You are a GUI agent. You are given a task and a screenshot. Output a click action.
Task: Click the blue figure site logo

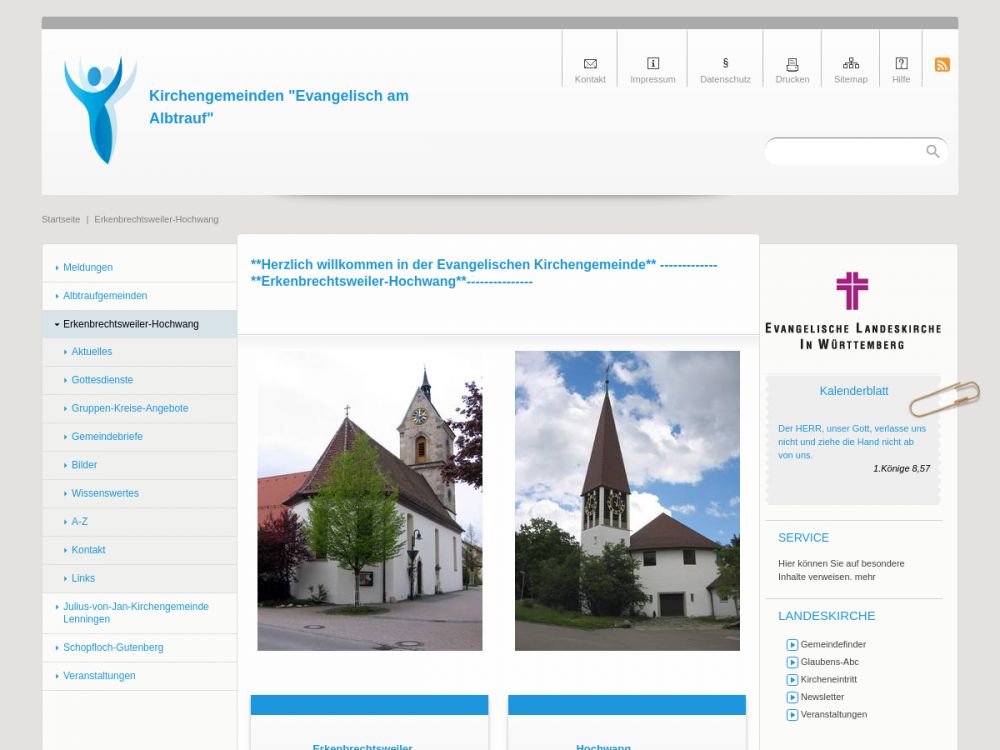point(99,110)
